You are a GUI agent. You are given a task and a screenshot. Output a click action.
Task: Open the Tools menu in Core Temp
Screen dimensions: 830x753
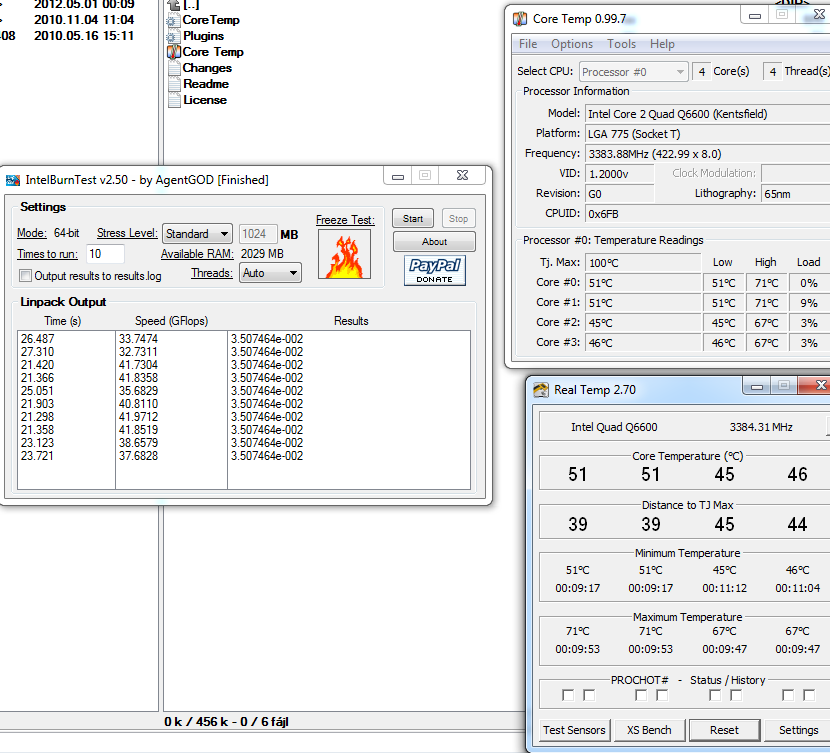click(x=621, y=44)
